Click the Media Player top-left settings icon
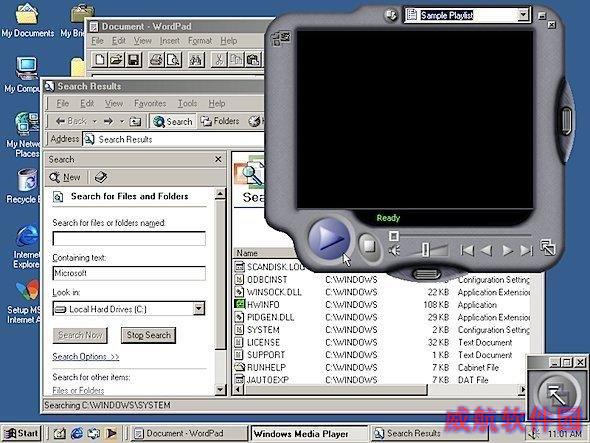The width and height of the screenshot is (590, 443). point(281,38)
